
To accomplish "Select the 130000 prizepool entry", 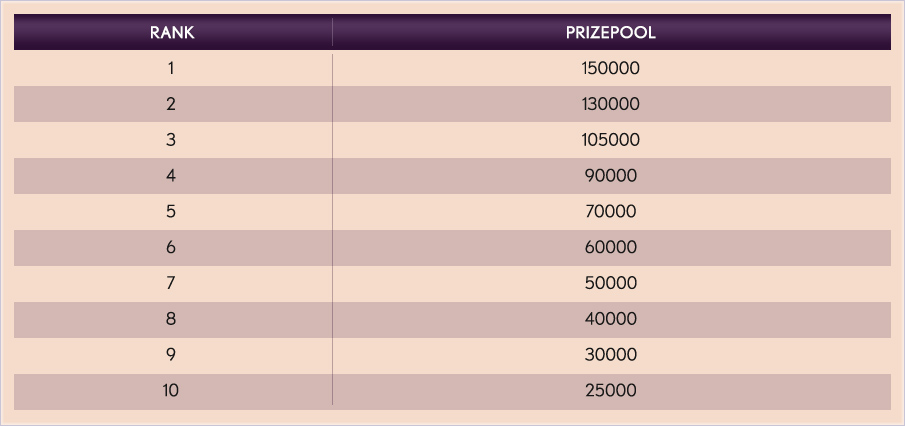I will click(611, 104).
